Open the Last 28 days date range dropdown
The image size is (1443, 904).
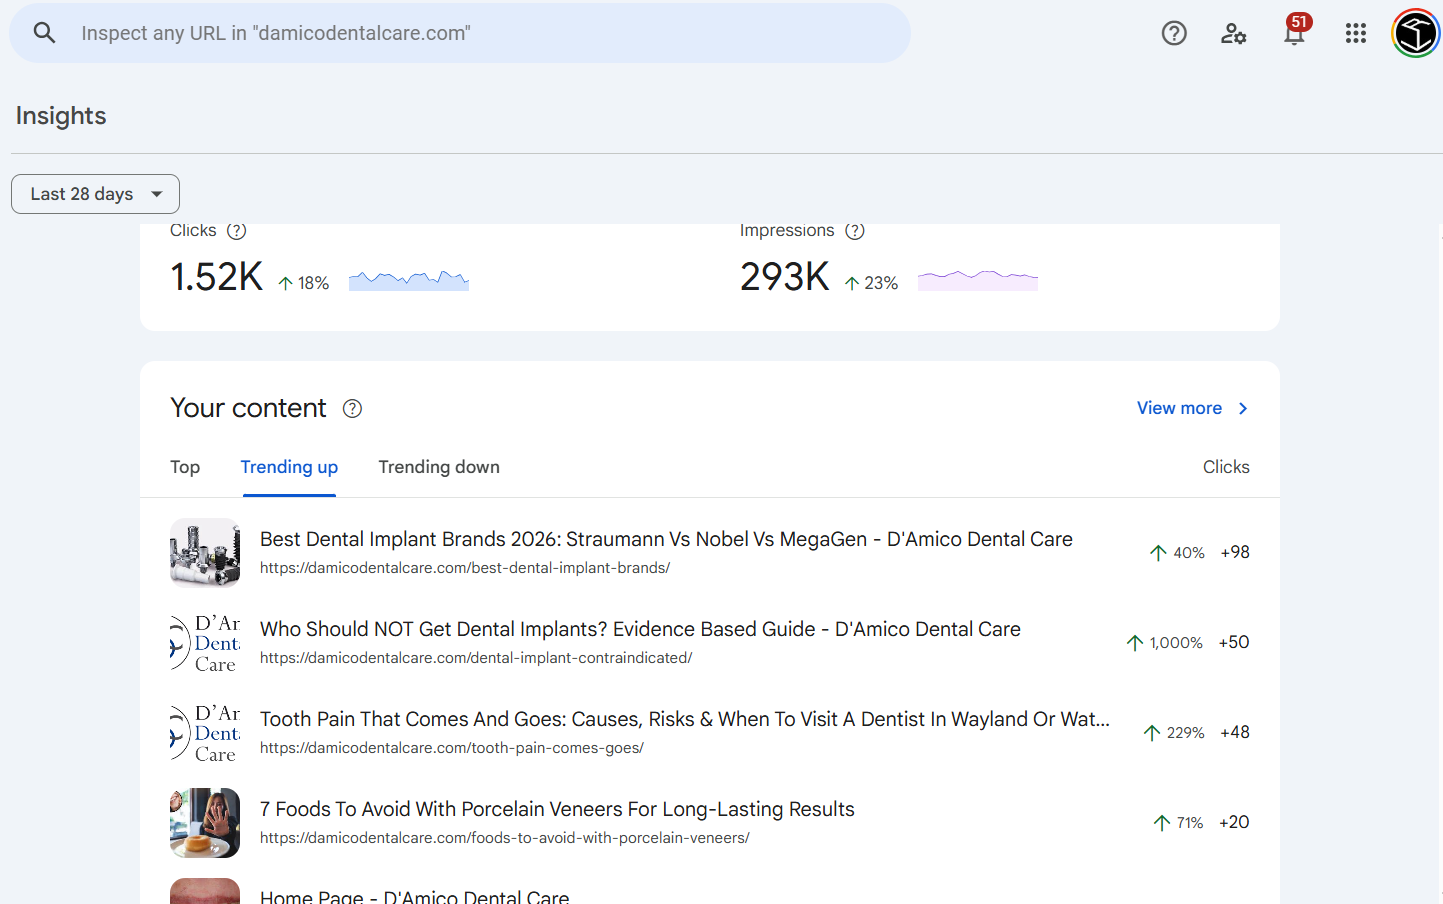95,194
